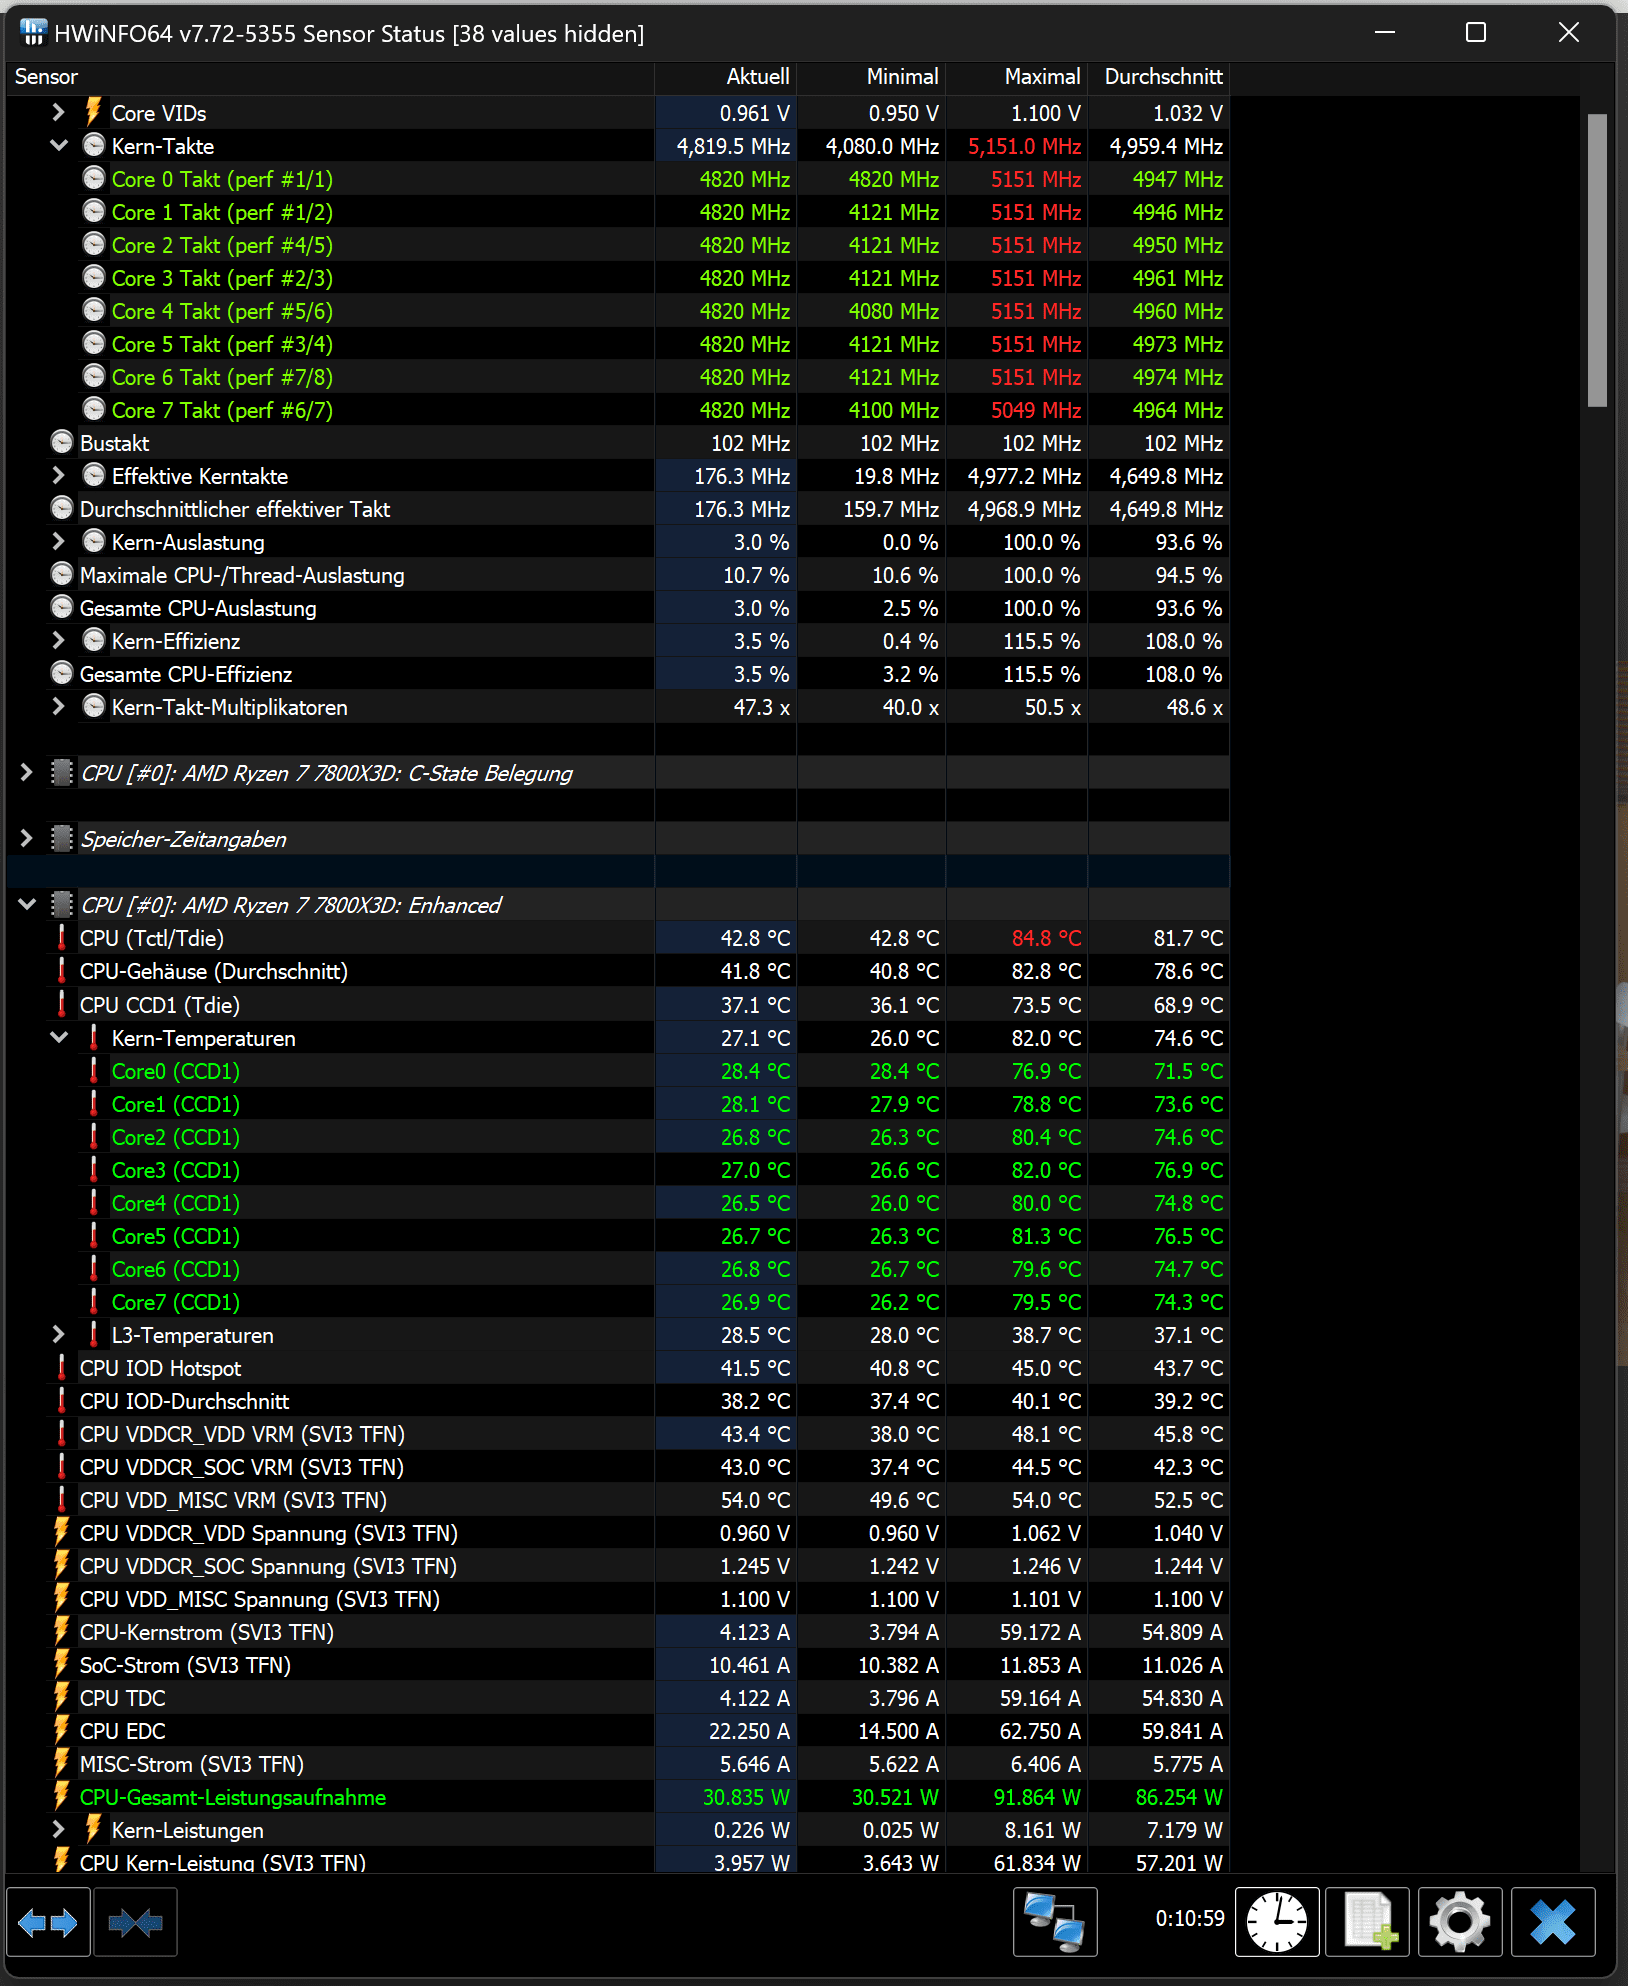Expand Kern-Takt-Multiplikatoren

[58, 706]
